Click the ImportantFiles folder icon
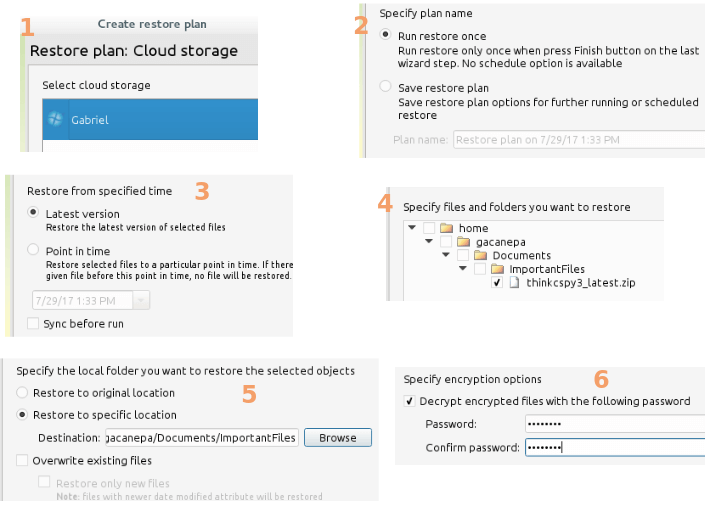The image size is (717, 511). (x=497, y=269)
